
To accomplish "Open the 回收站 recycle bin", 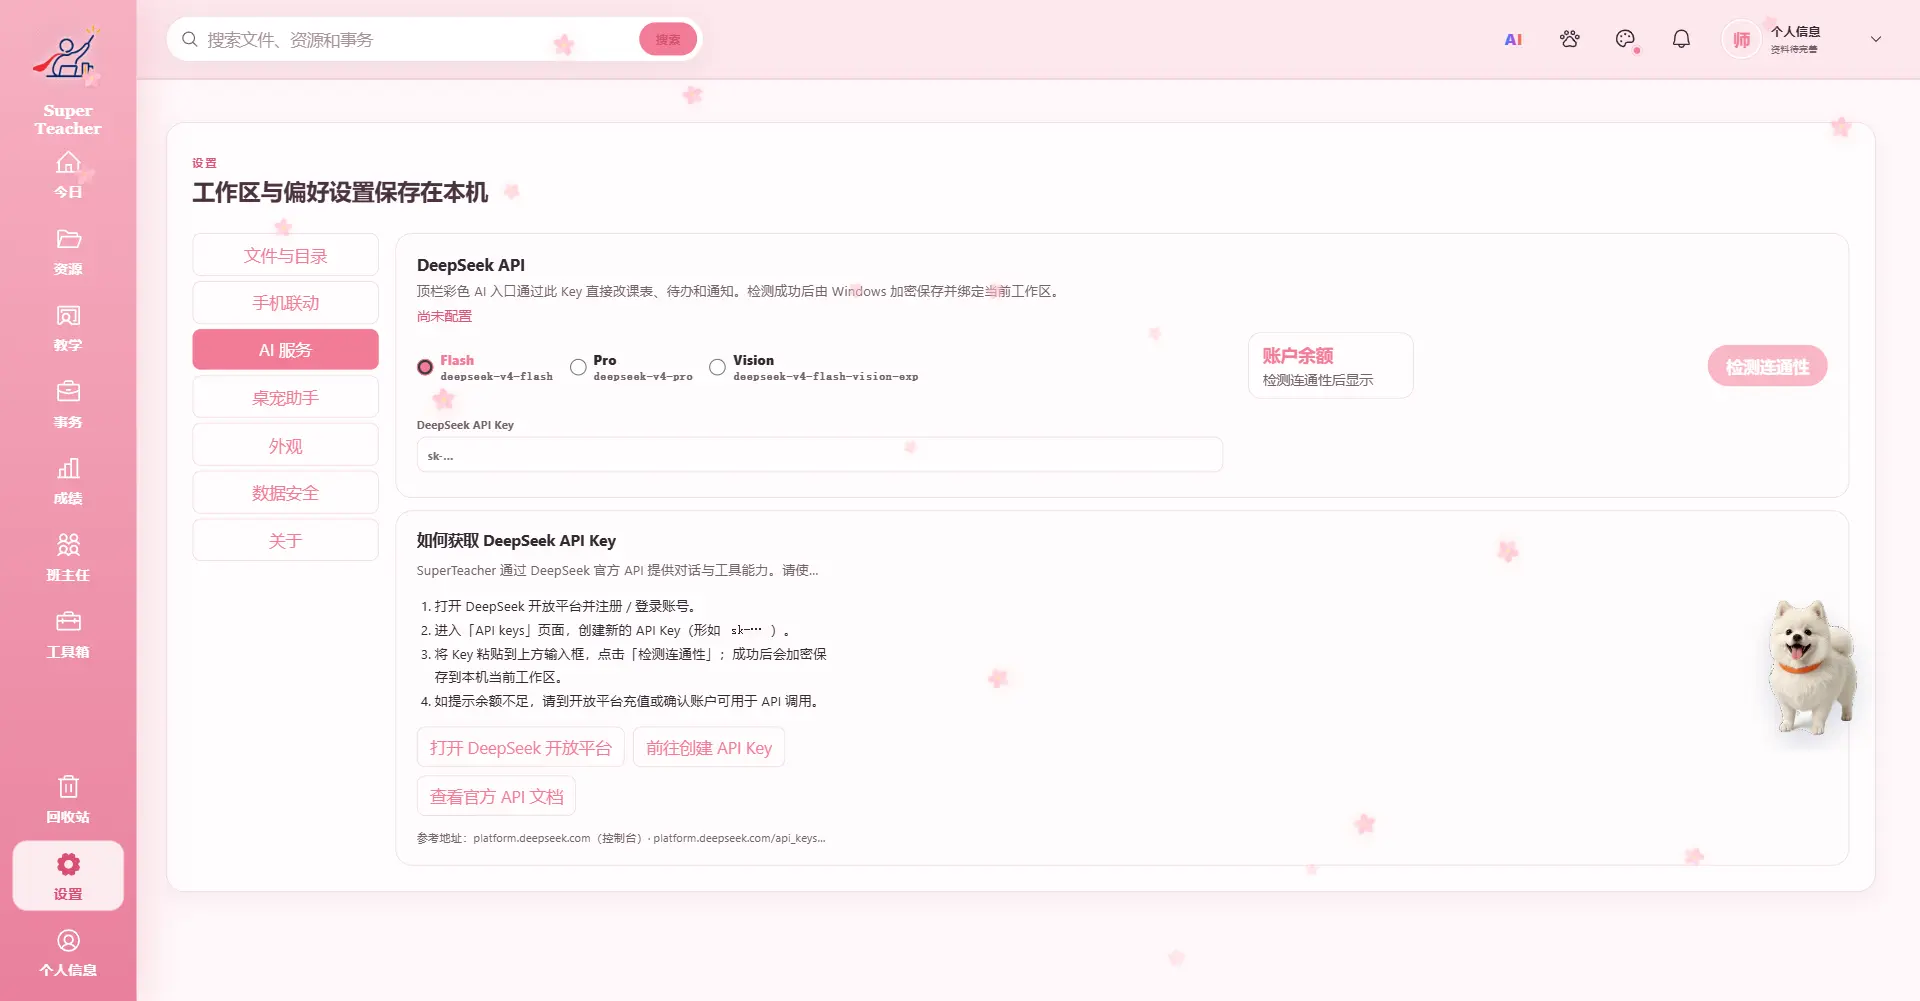I will [x=68, y=800].
